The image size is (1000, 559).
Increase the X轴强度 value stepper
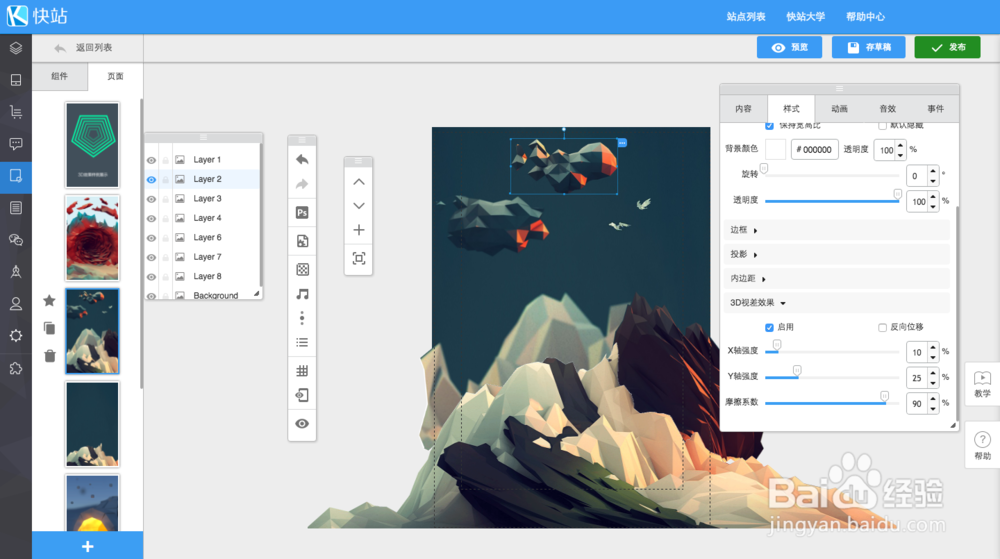coord(933,348)
